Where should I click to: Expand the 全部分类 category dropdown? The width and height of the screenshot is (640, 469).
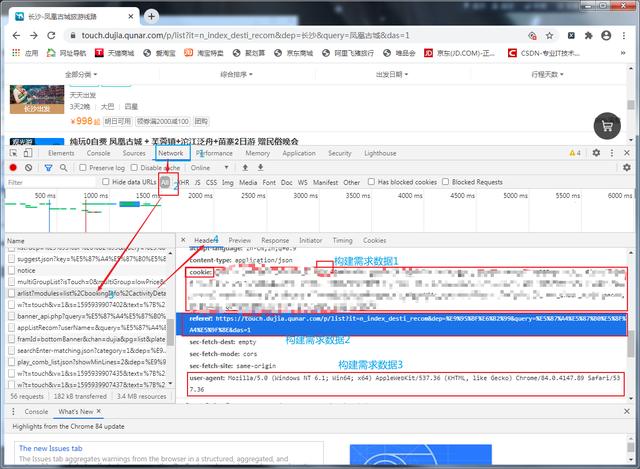(x=81, y=74)
